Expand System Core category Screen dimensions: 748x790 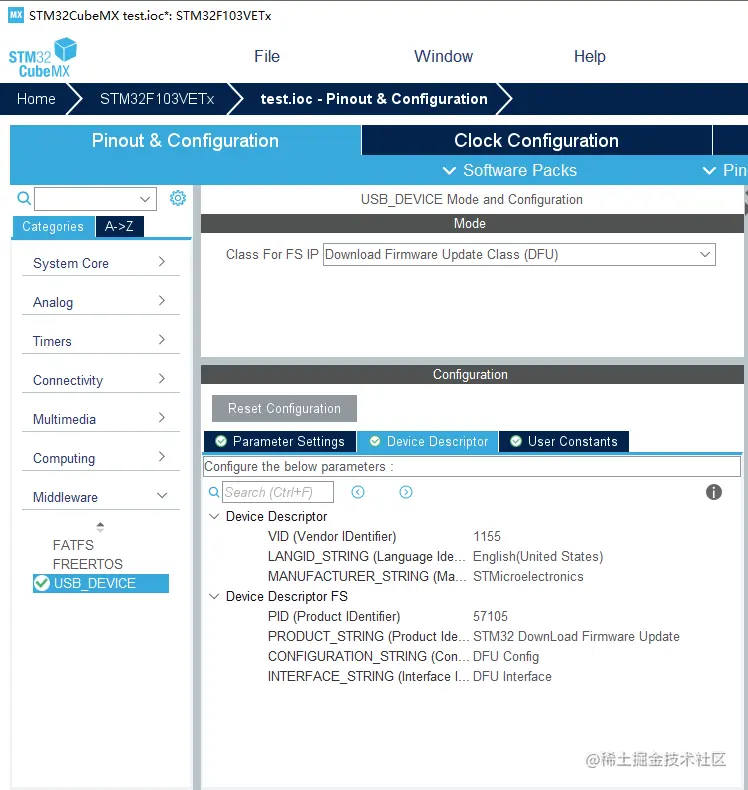100,263
